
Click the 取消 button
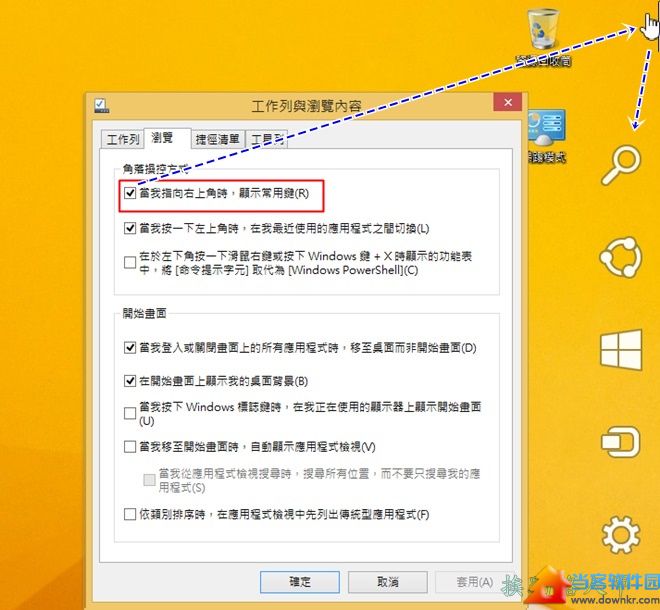pos(388,582)
